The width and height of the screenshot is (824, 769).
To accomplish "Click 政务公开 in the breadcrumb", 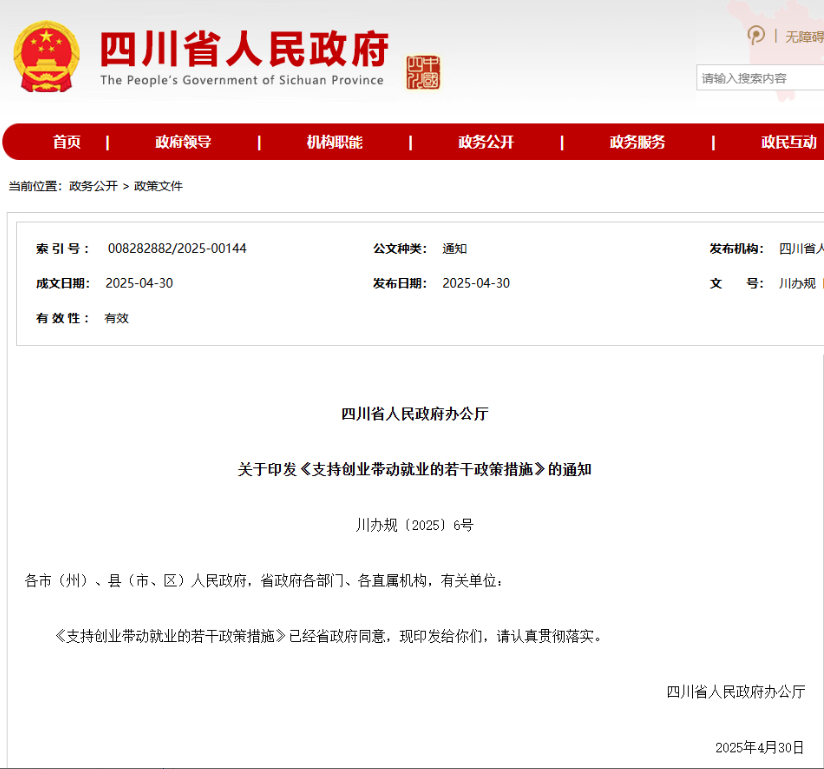I will (93, 186).
